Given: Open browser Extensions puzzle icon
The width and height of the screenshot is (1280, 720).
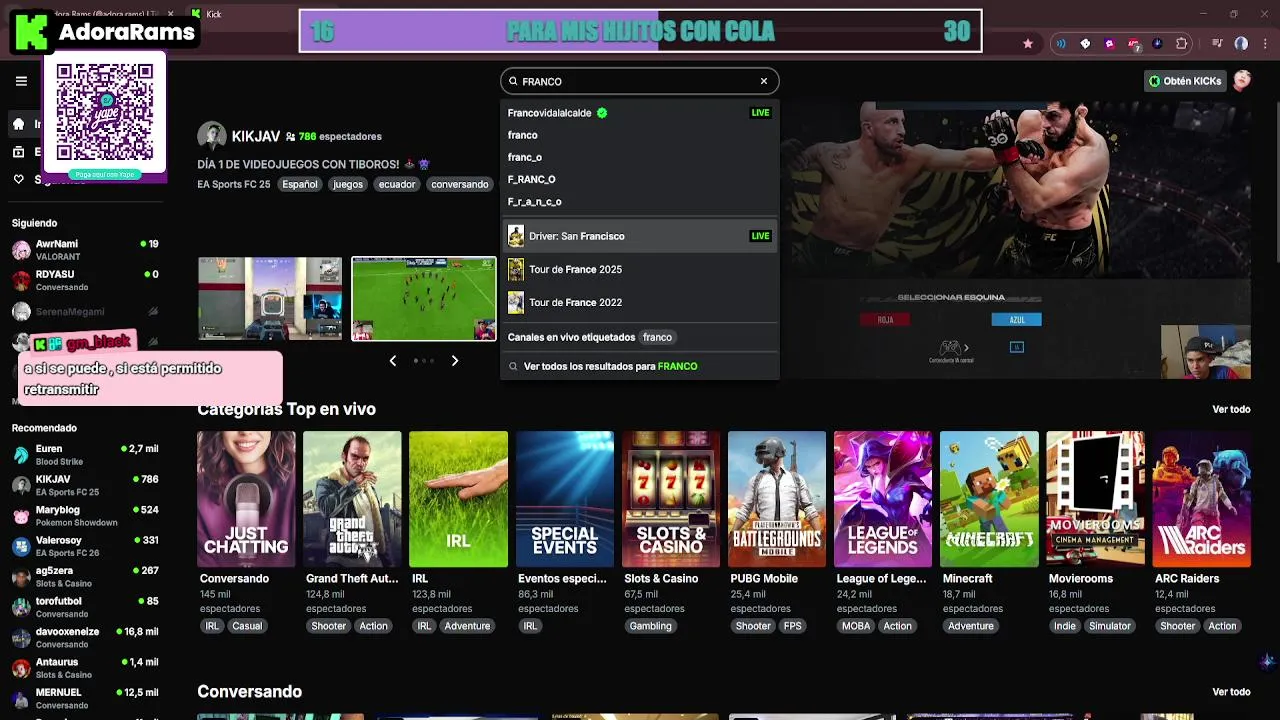Looking at the screenshot, I should pos(1182,44).
